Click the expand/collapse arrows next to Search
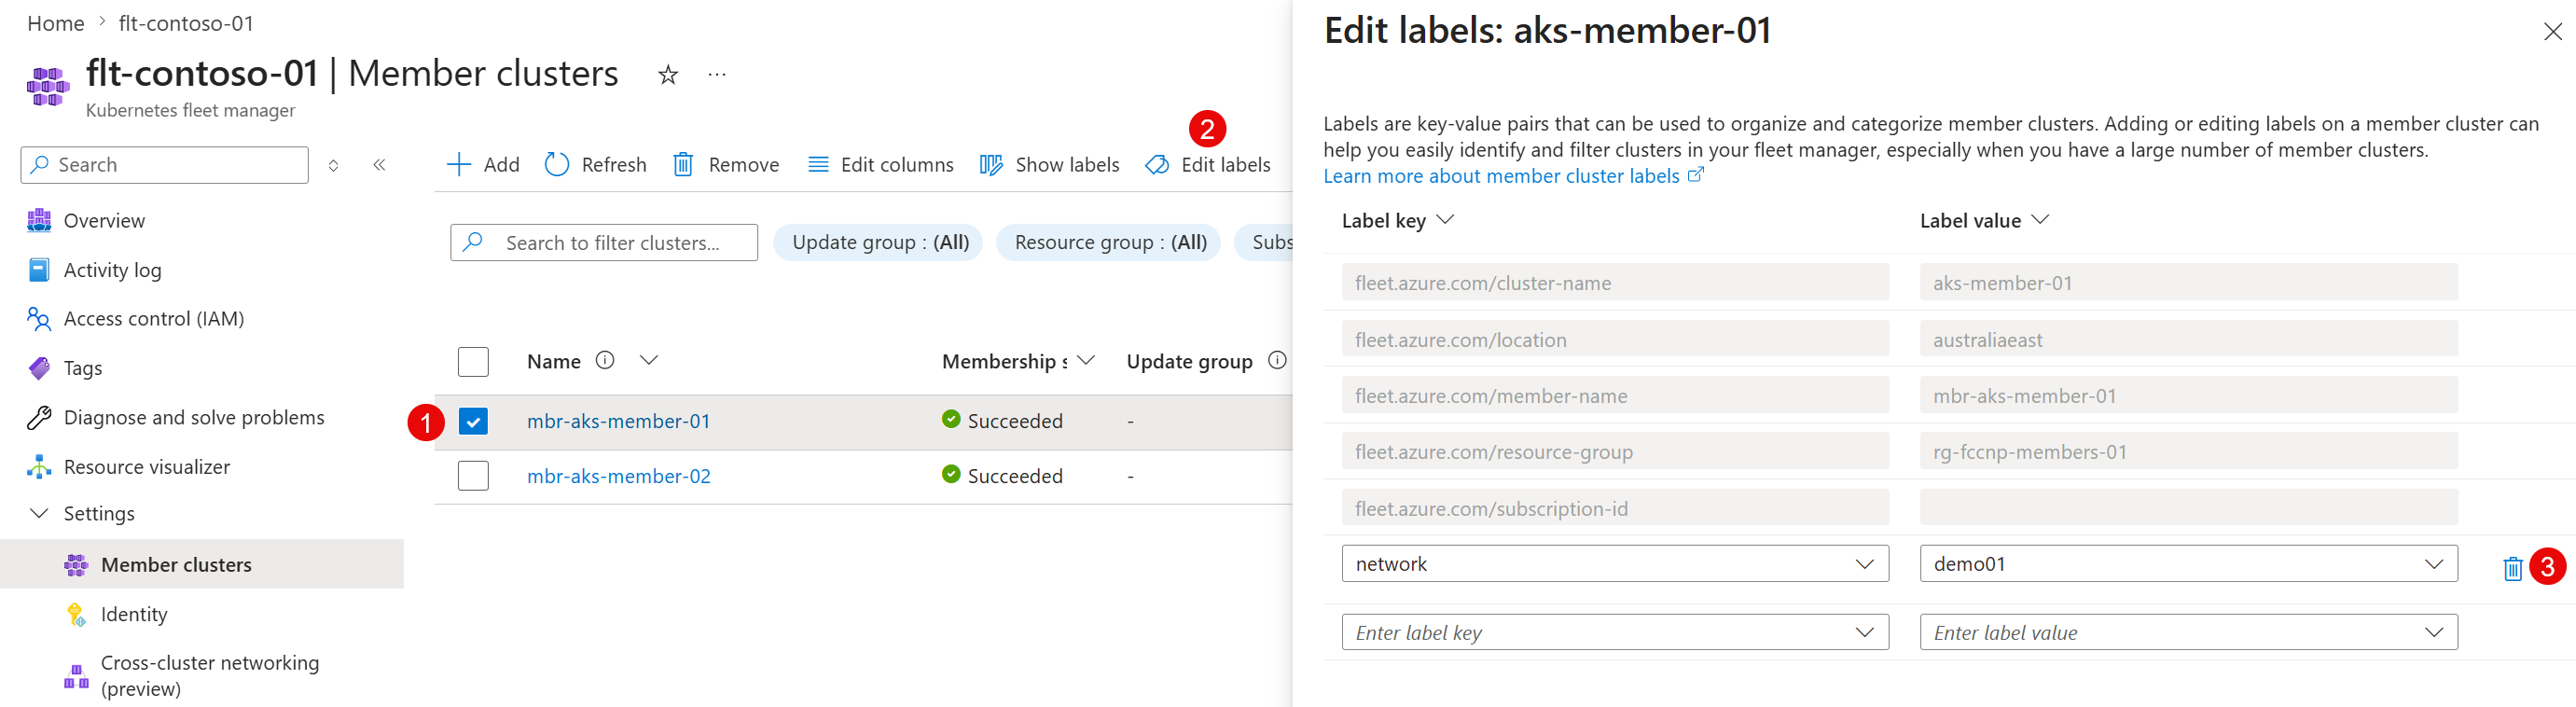 [334, 165]
